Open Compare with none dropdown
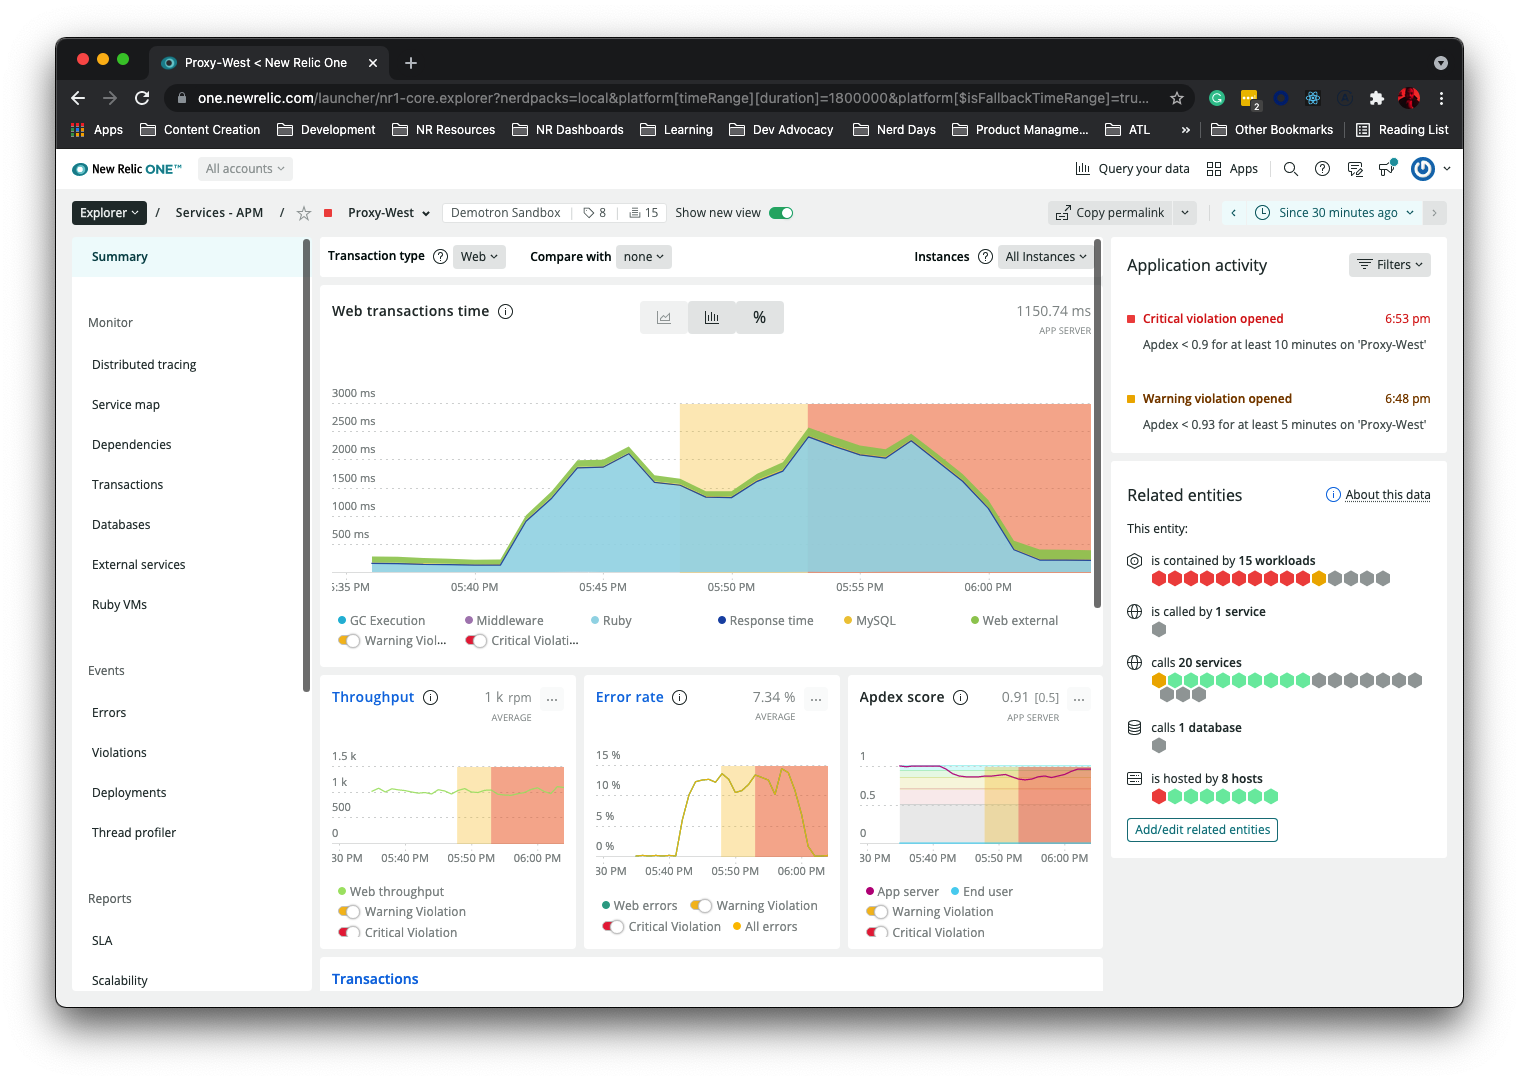 (x=644, y=257)
